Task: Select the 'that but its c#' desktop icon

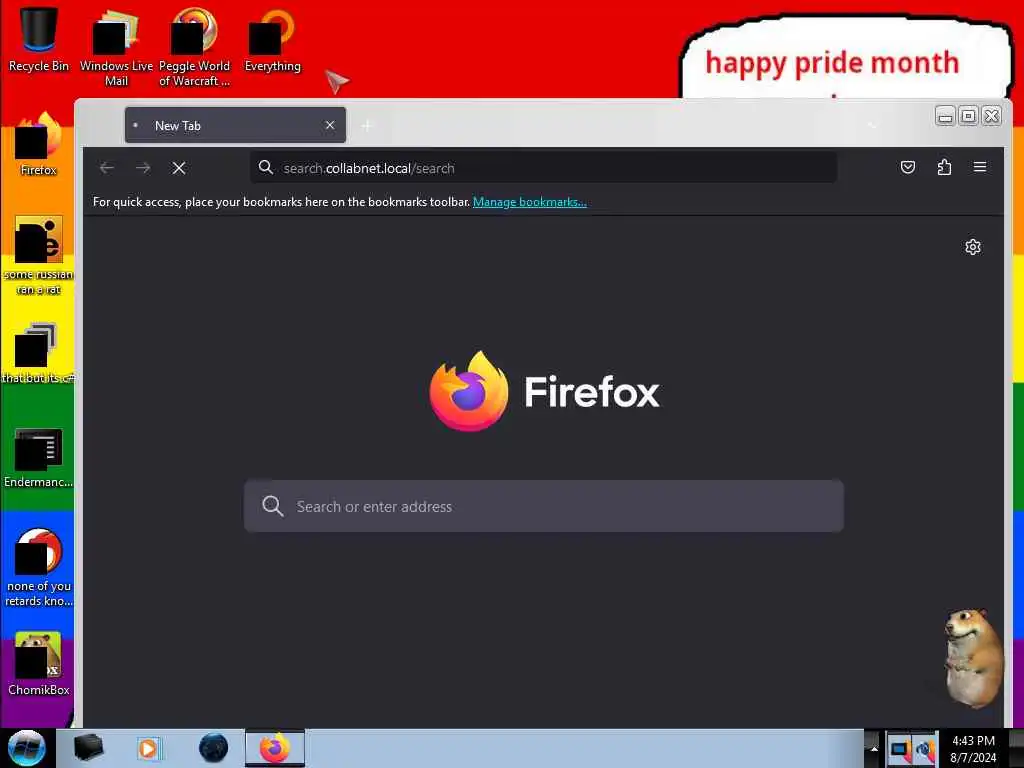Action: point(39,353)
